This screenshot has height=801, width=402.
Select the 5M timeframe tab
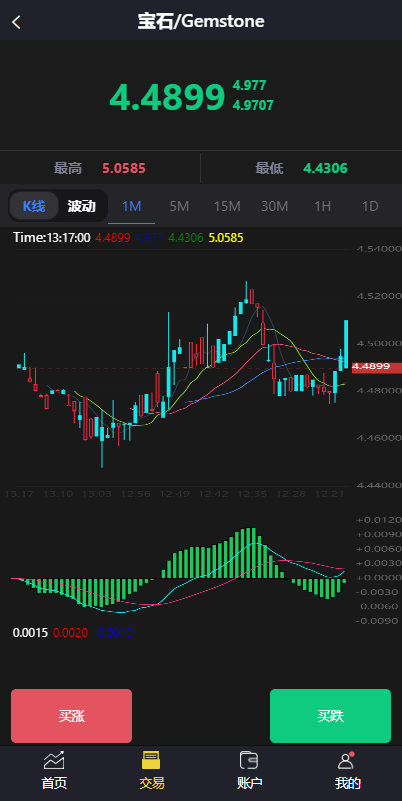(x=179, y=206)
